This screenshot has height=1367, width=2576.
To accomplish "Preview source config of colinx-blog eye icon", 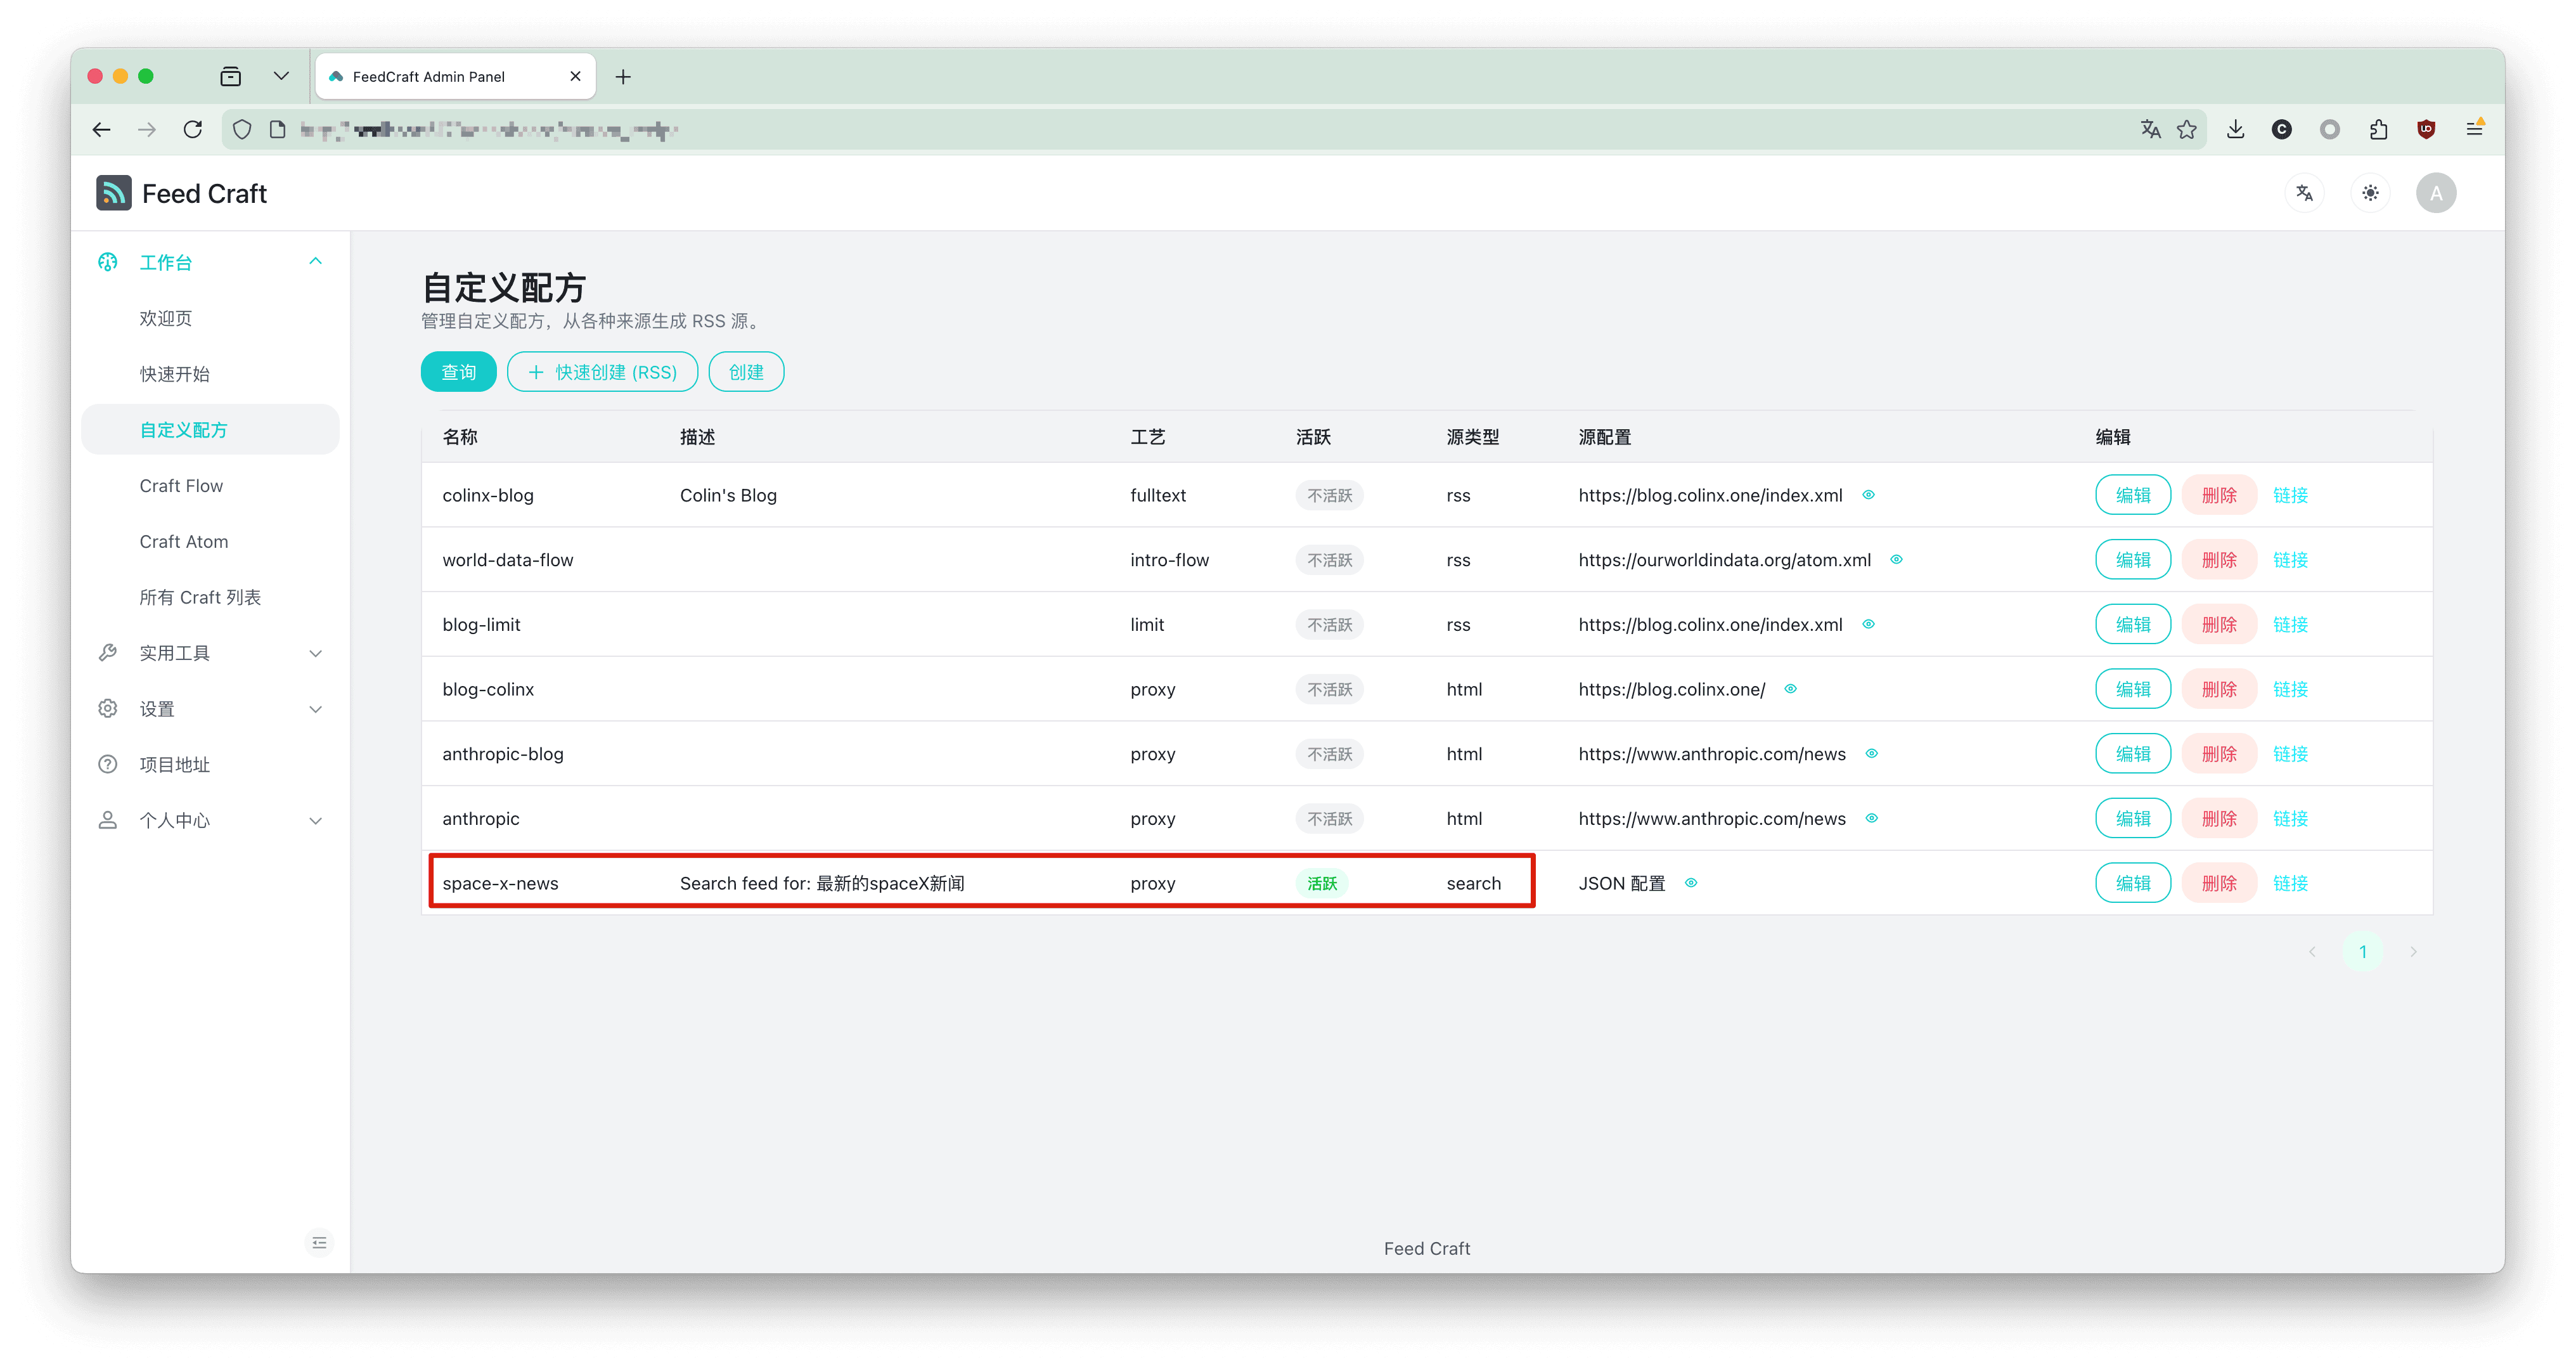I will (x=1868, y=495).
